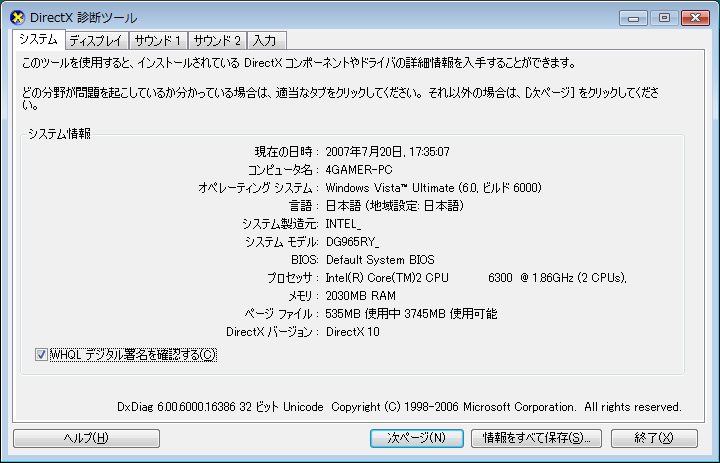
Task: Click the Windows Vista Ultimate OS value
Action: tap(433, 188)
